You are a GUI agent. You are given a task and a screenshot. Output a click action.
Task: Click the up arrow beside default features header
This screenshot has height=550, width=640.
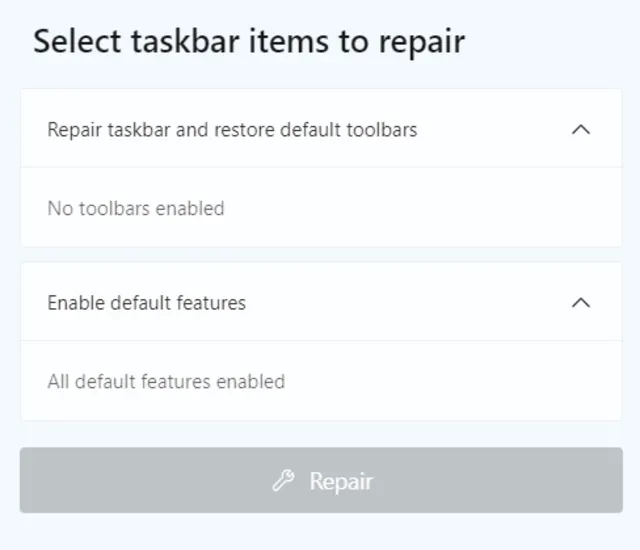click(580, 302)
